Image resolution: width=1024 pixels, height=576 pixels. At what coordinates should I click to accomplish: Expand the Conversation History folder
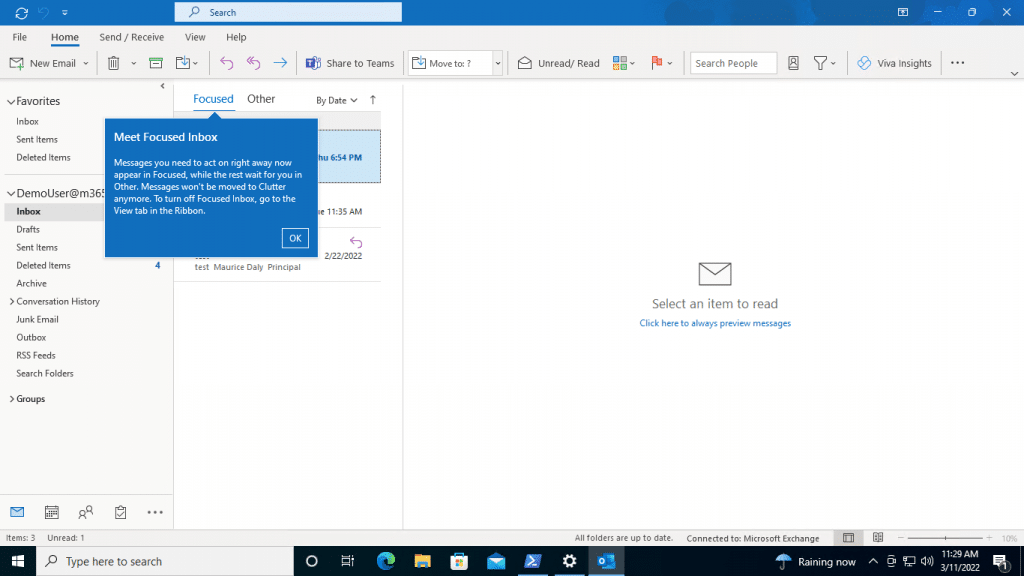tap(12, 302)
